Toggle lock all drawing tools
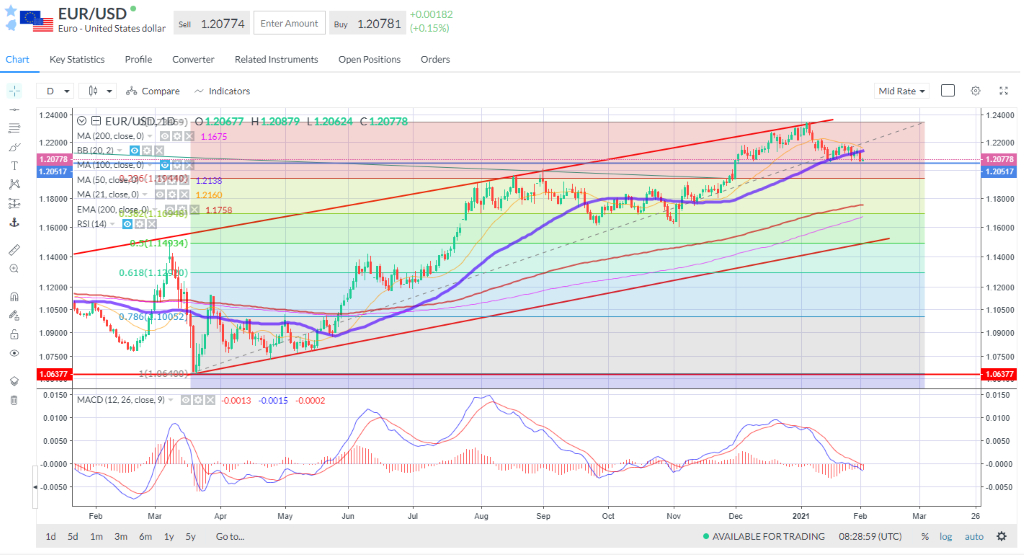1024x555 pixels. coord(14,334)
